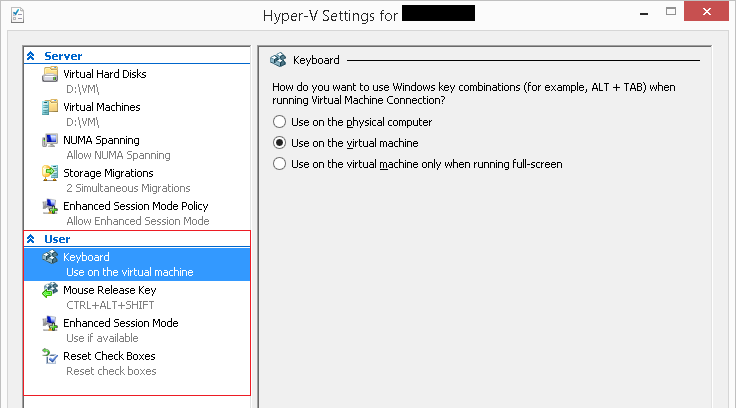Open Virtual Hard Disks settings
736x408 pixels.
pyautogui.click(x=105, y=74)
